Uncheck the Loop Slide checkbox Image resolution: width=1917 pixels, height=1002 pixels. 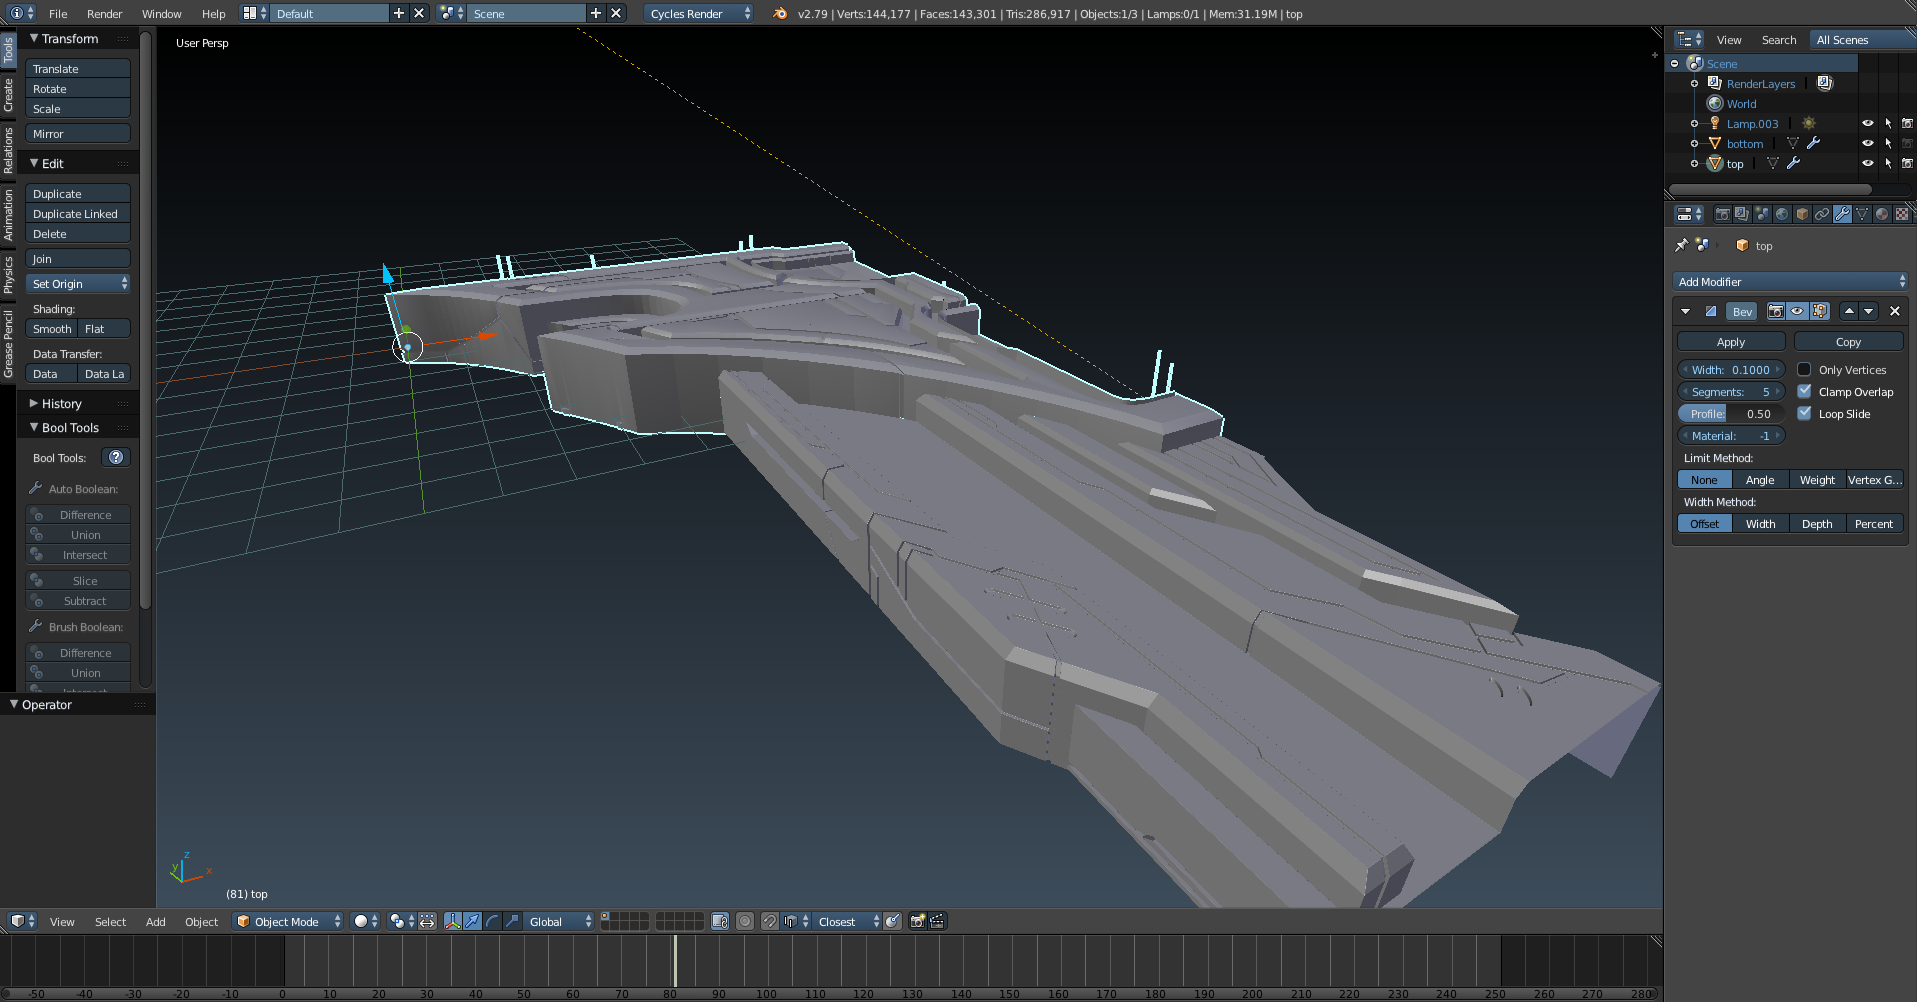[1804, 413]
